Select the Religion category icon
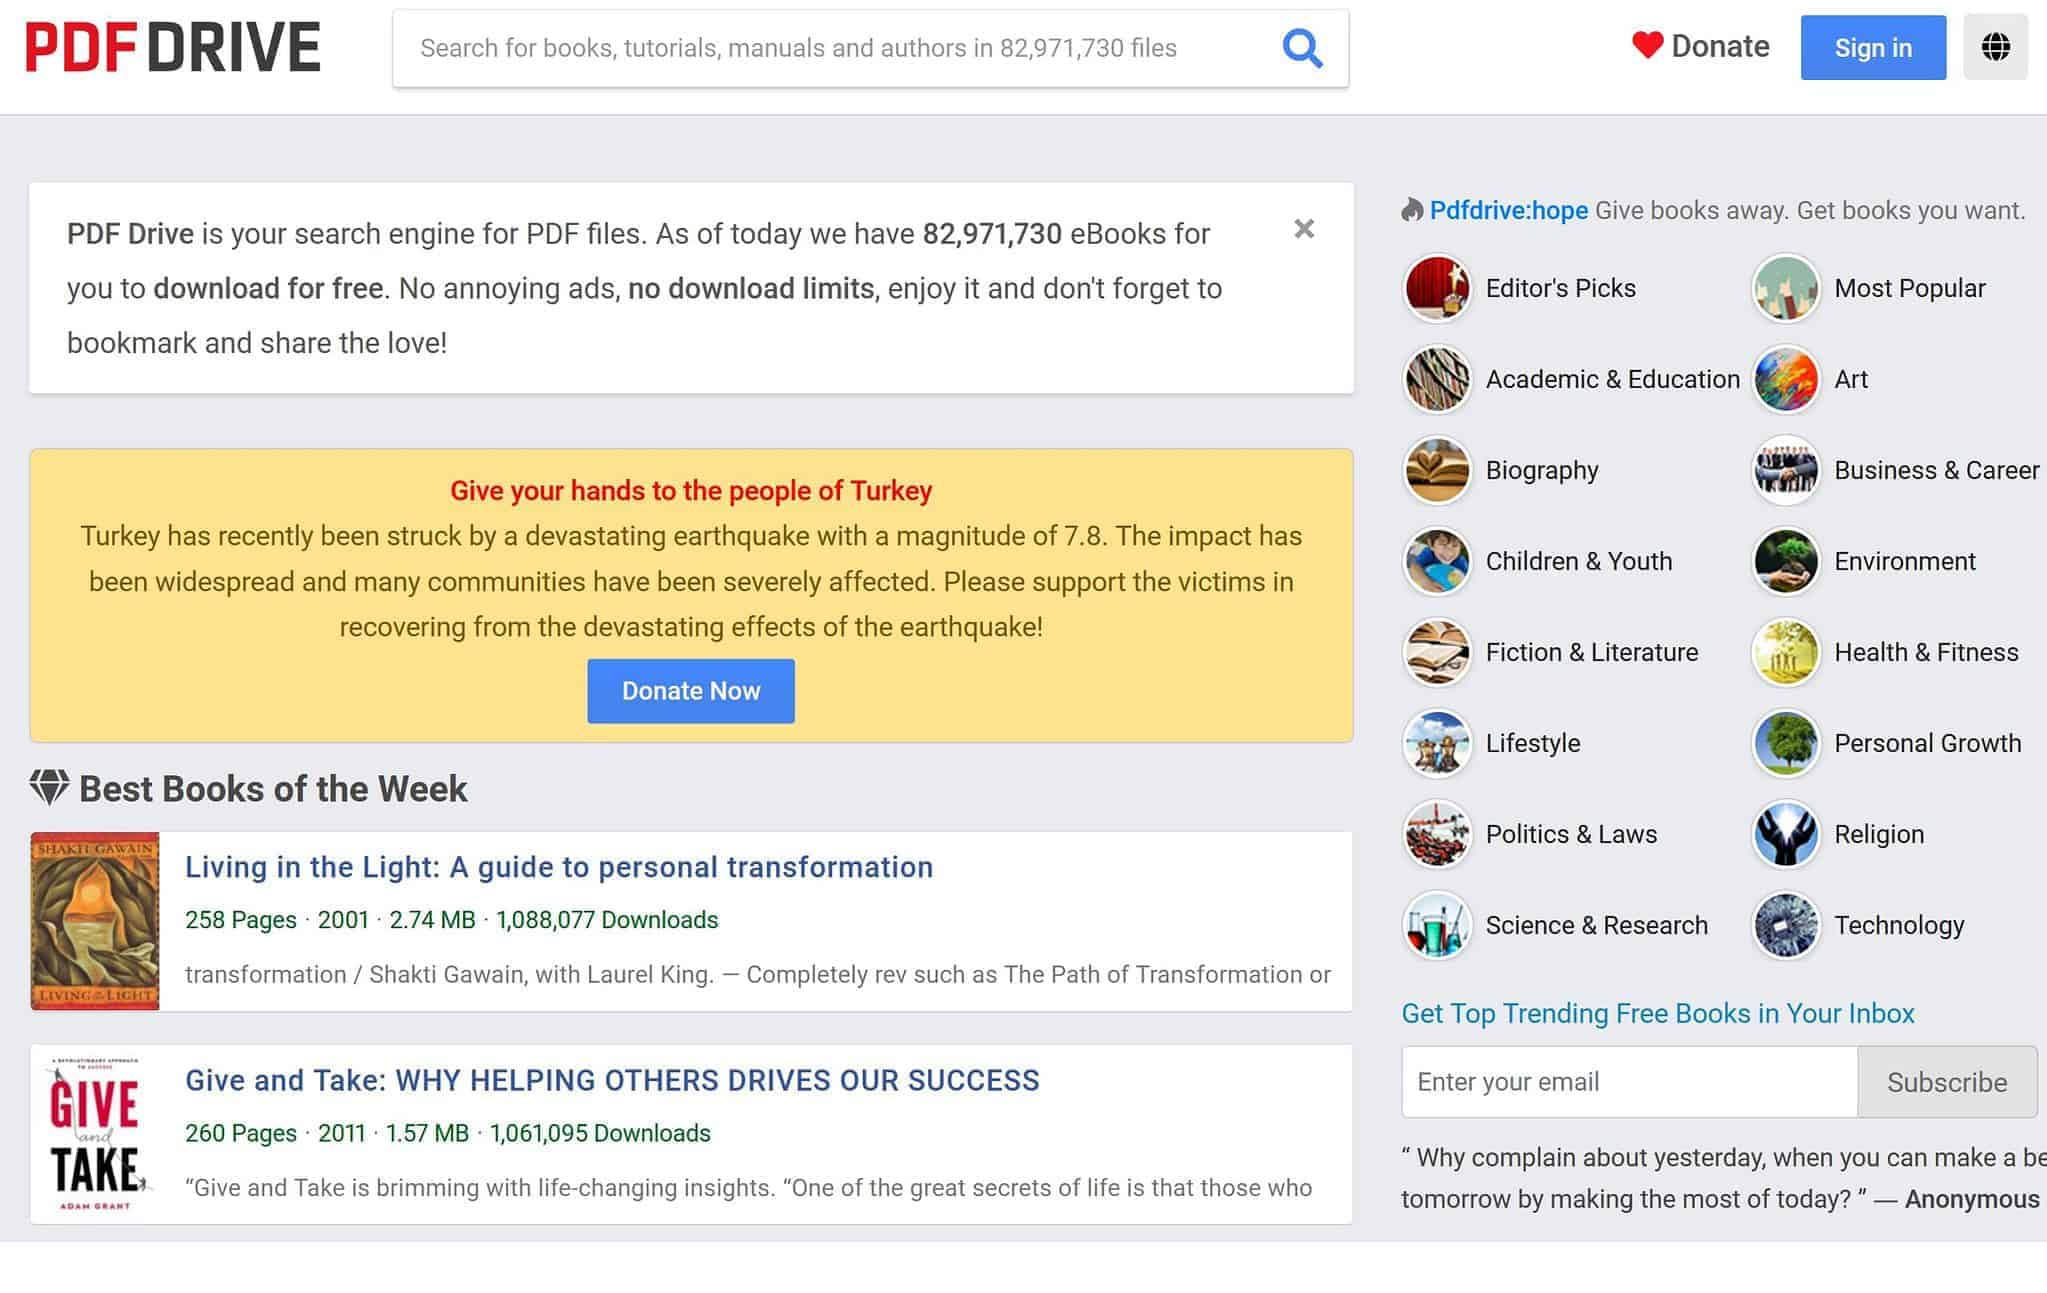 tap(1785, 834)
